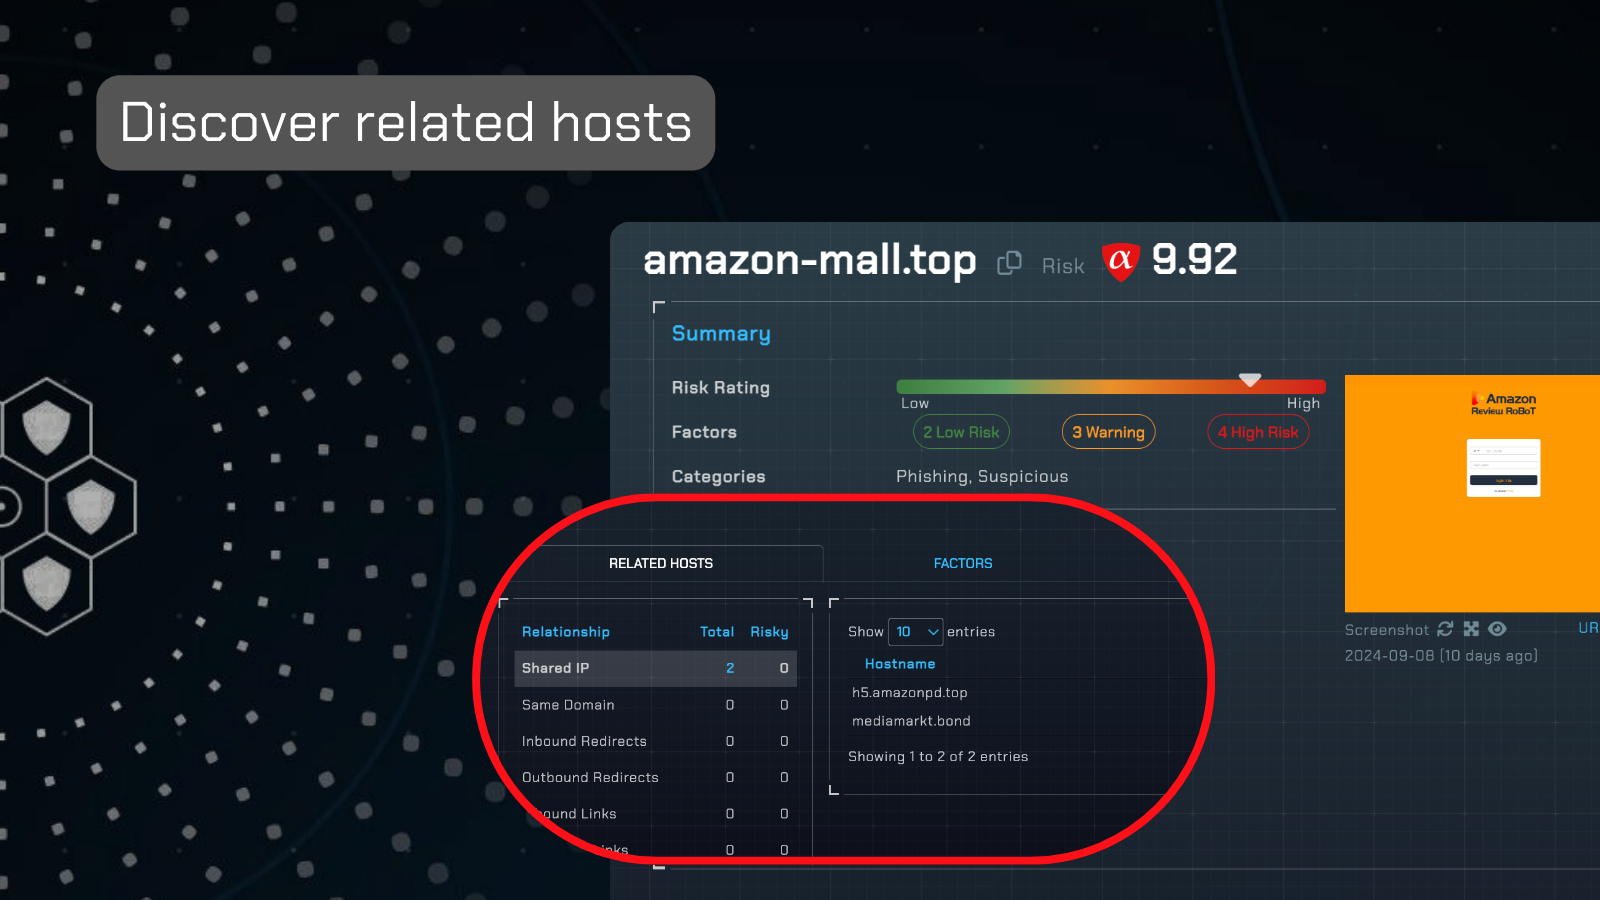The image size is (1600, 900).
Task: Open the mediamarkt.bond hostname link
Action: [x=910, y=720]
